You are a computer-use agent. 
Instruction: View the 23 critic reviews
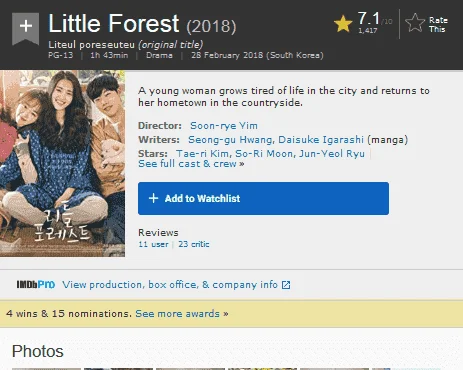[194, 244]
